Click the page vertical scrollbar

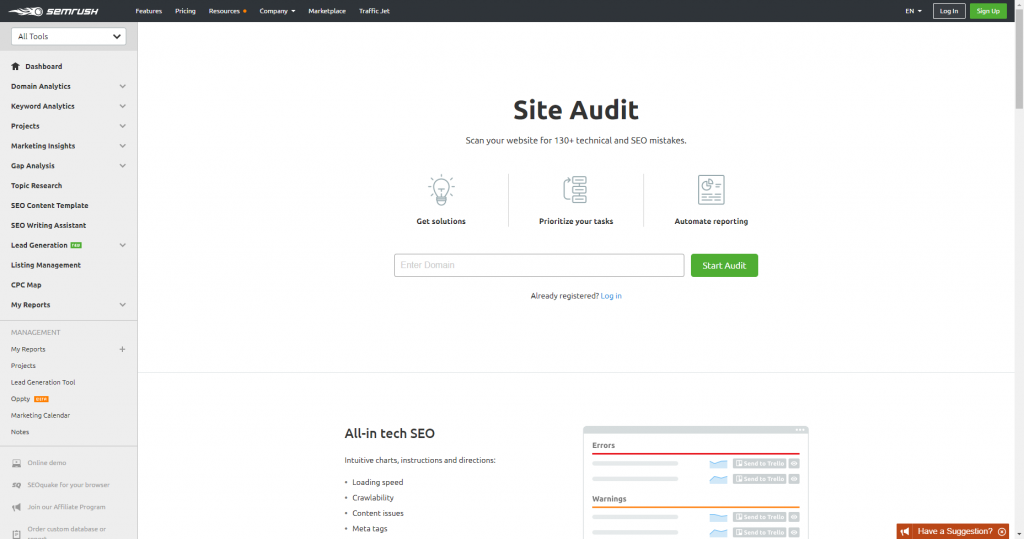tap(1018, 60)
